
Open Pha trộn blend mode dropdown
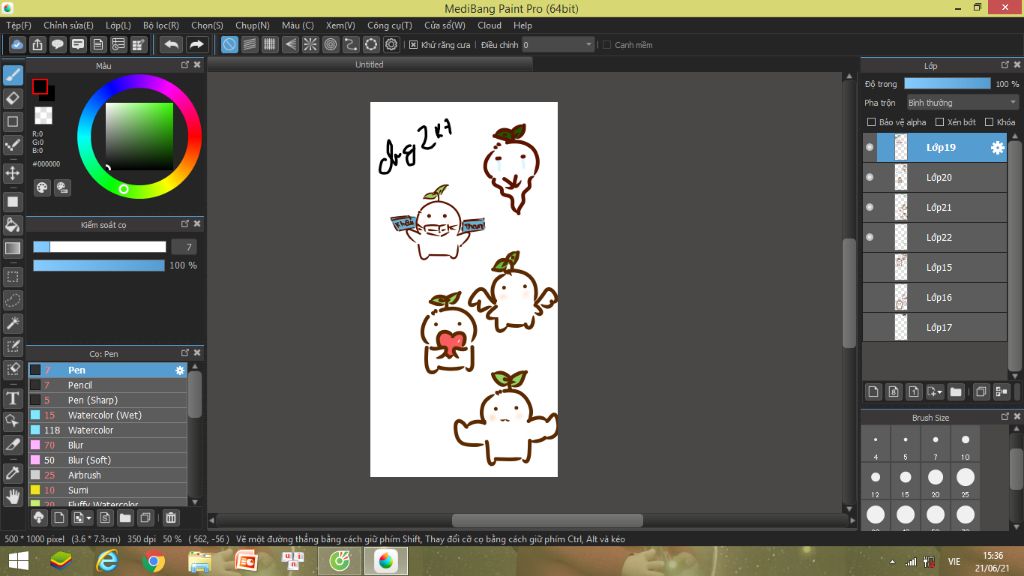click(963, 103)
